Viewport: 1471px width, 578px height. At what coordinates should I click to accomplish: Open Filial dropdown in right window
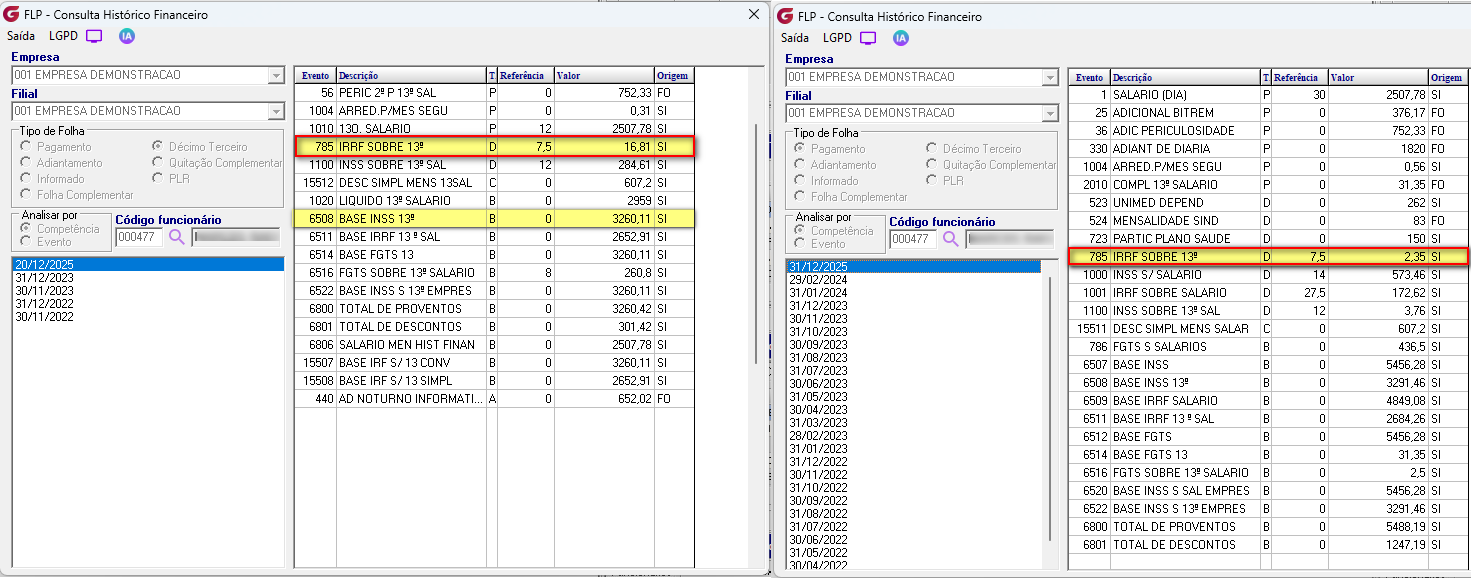coord(1050,113)
